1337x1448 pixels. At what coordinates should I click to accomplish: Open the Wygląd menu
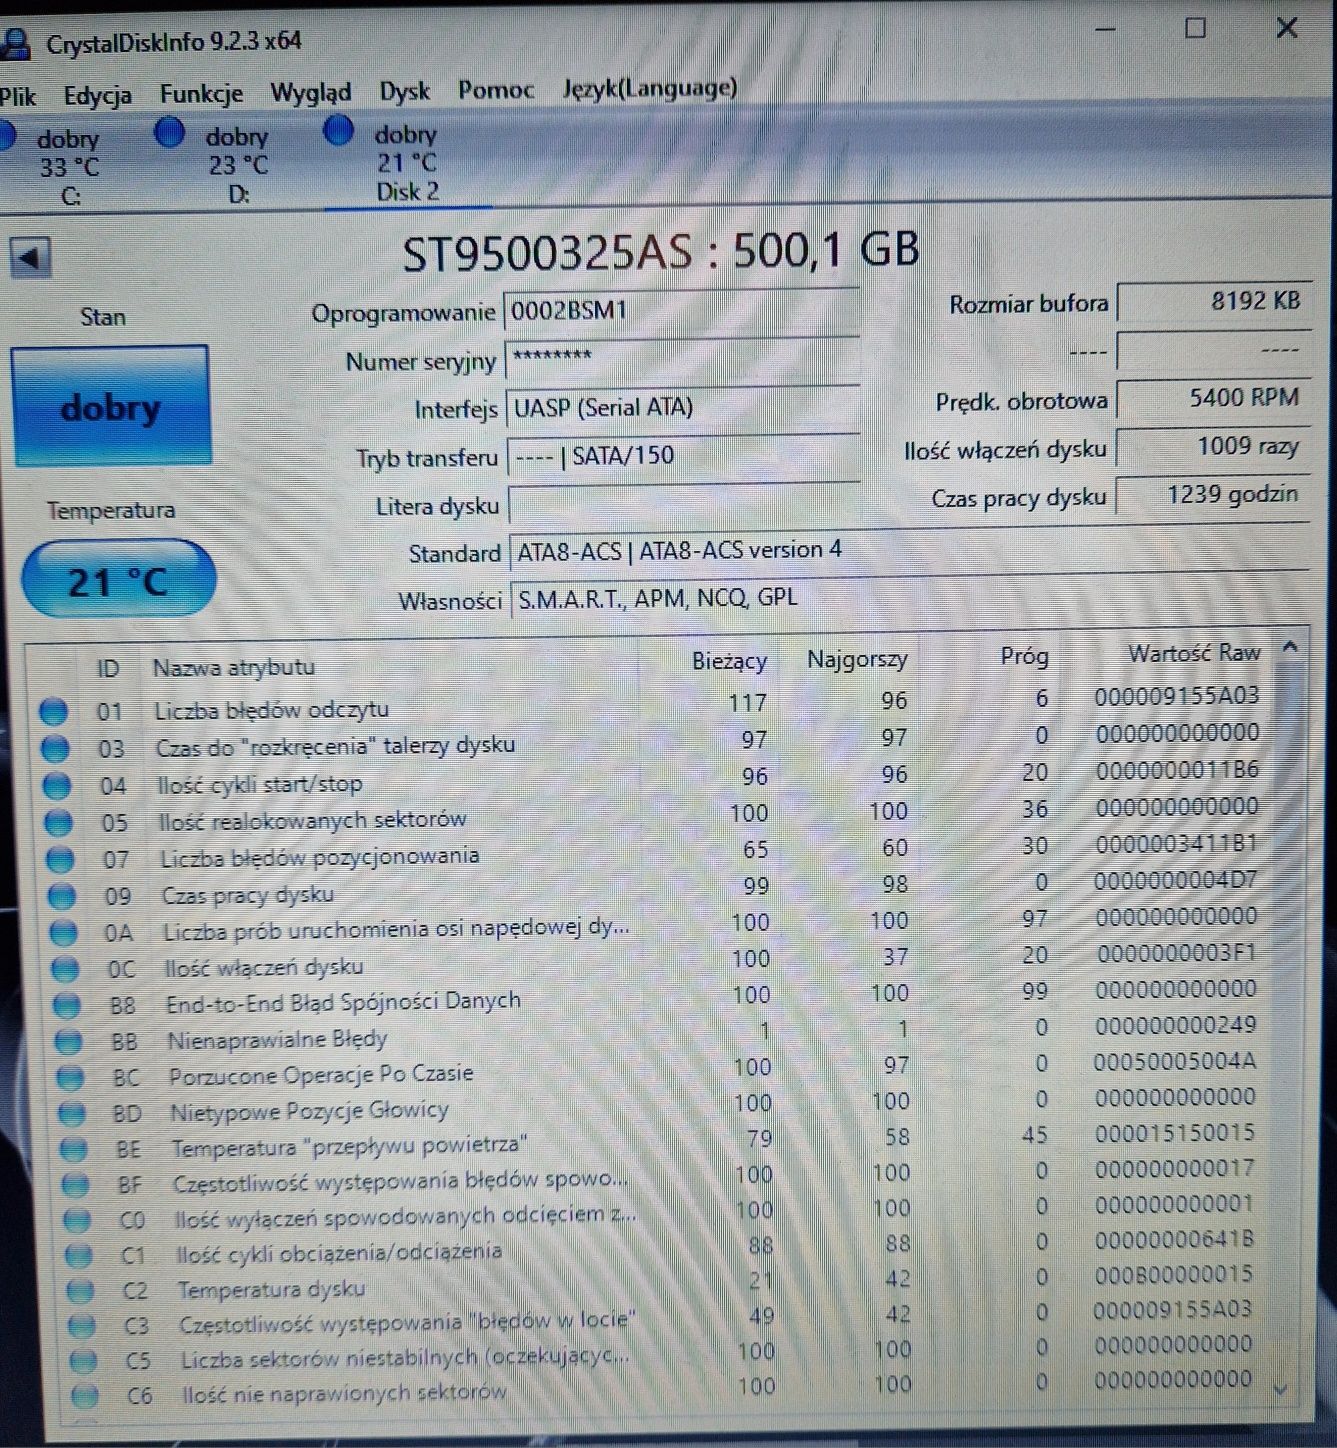311,93
